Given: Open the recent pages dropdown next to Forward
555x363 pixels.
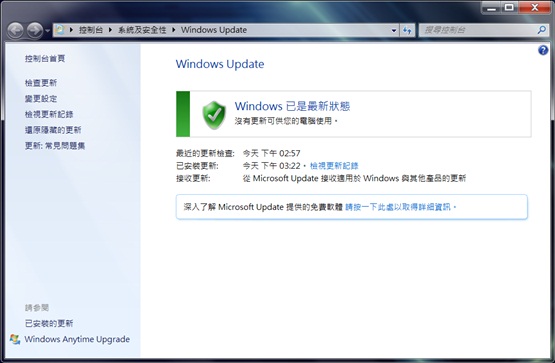Looking at the screenshot, I should [47, 31].
